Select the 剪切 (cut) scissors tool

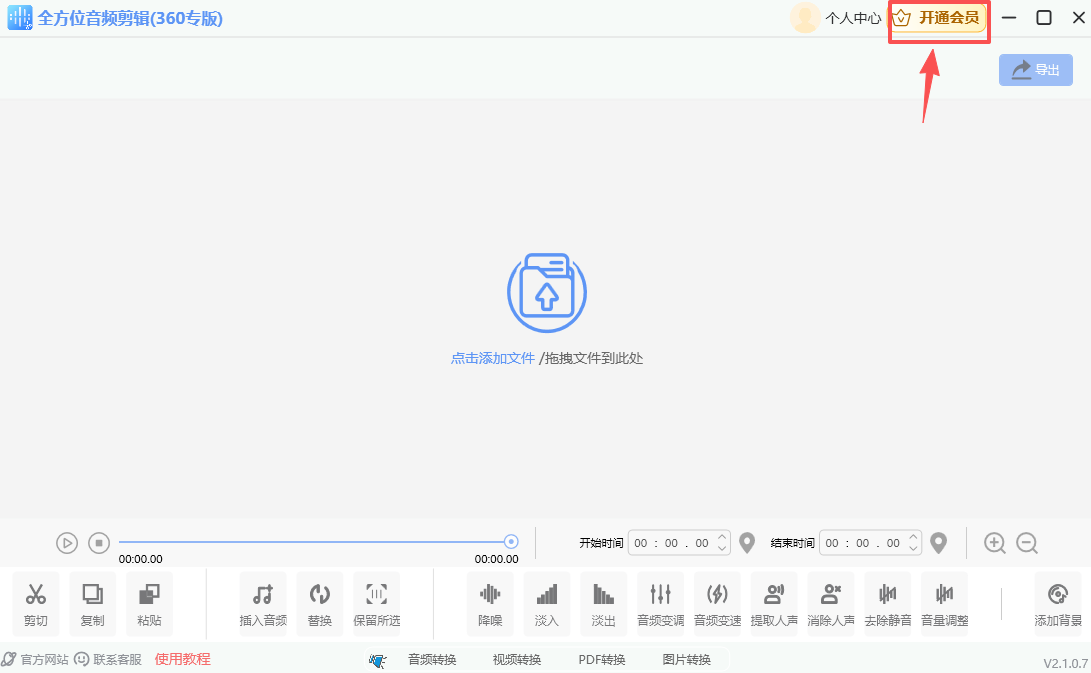(x=36, y=603)
